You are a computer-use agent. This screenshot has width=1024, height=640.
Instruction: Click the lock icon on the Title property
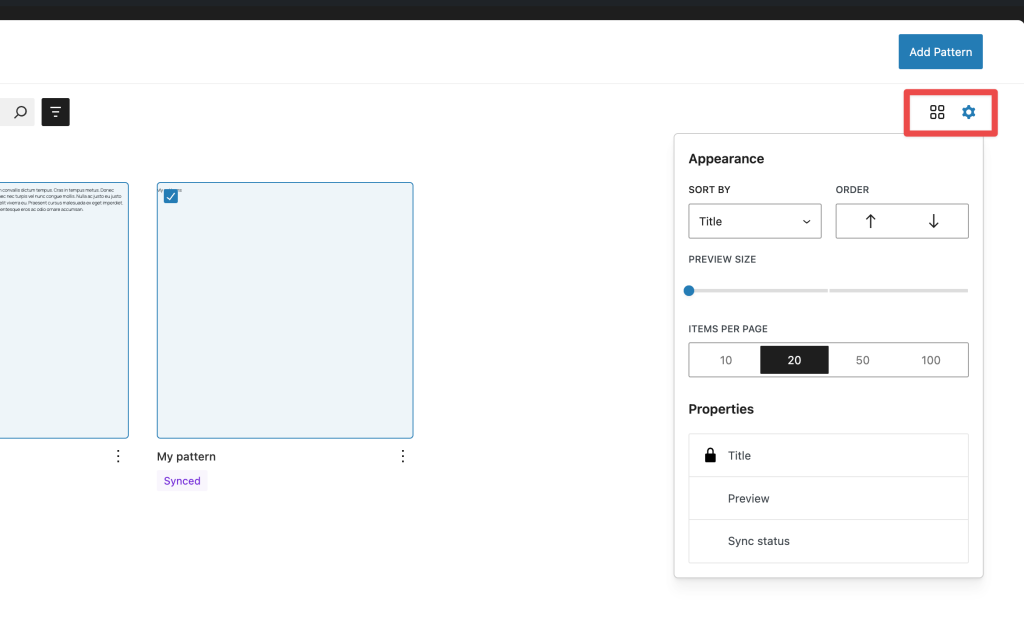click(x=711, y=455)
